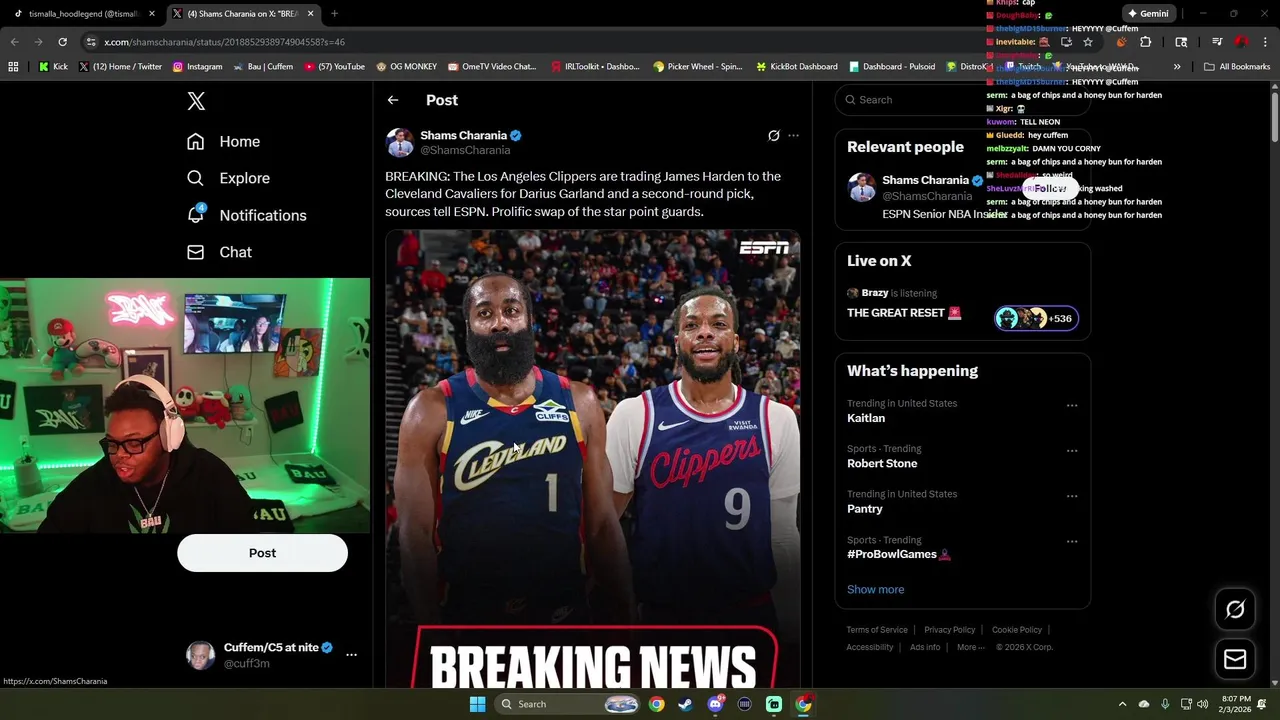Click the address bar URL
Screen dimensions: 1280x720
pos(224,42)
